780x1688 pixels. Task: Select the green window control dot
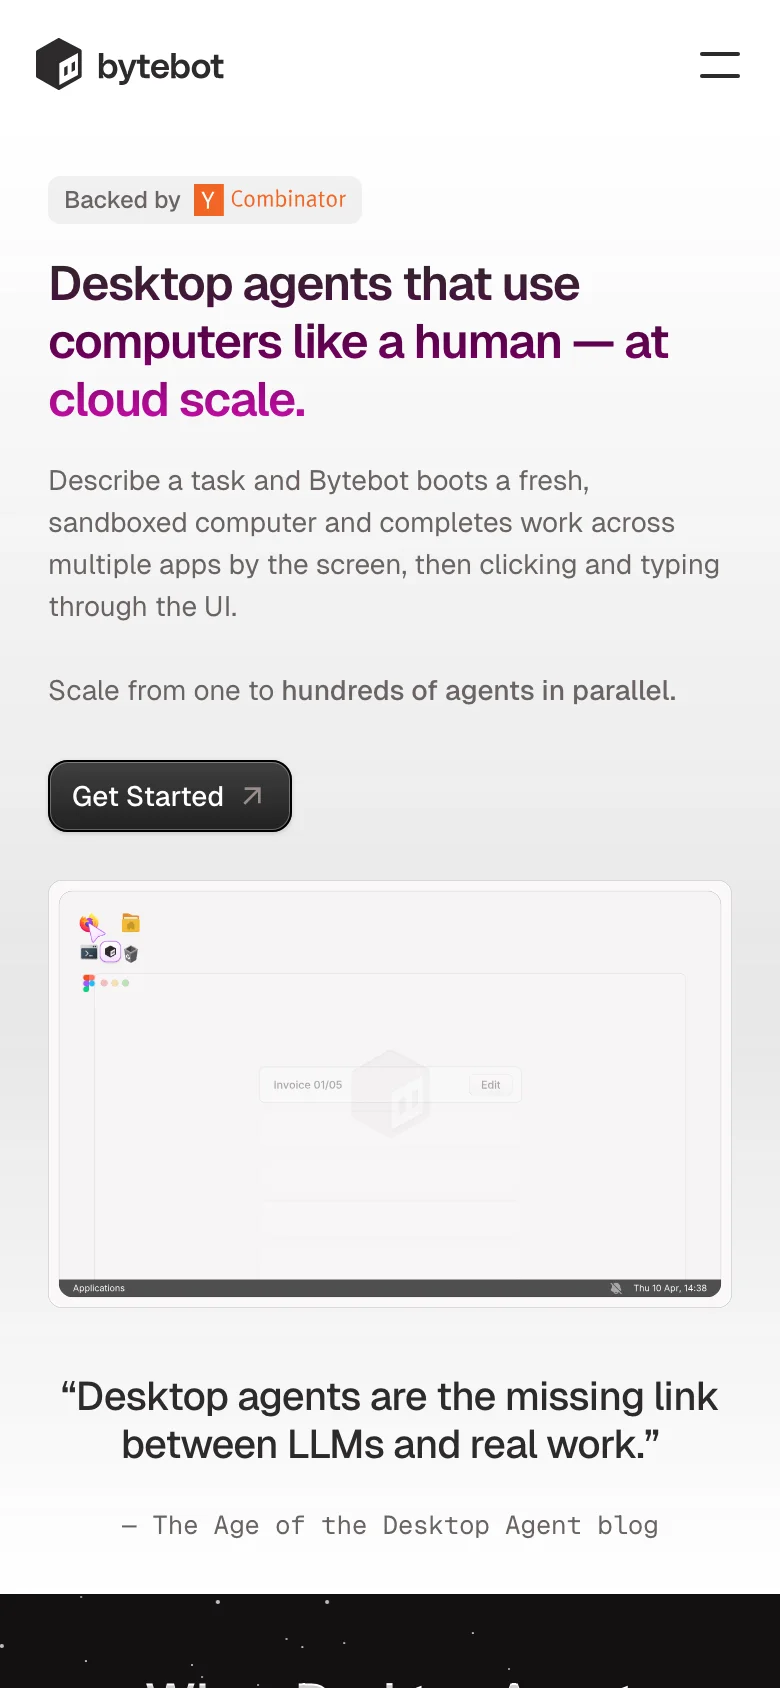click(x=124, y=983)
